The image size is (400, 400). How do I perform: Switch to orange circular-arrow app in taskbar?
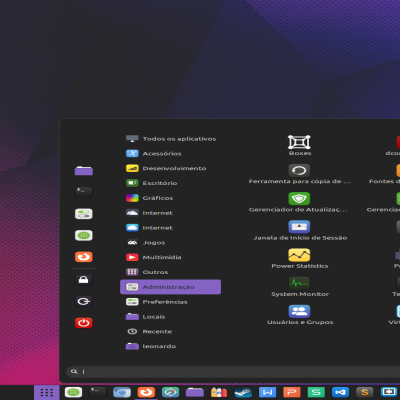coord(146,392)
